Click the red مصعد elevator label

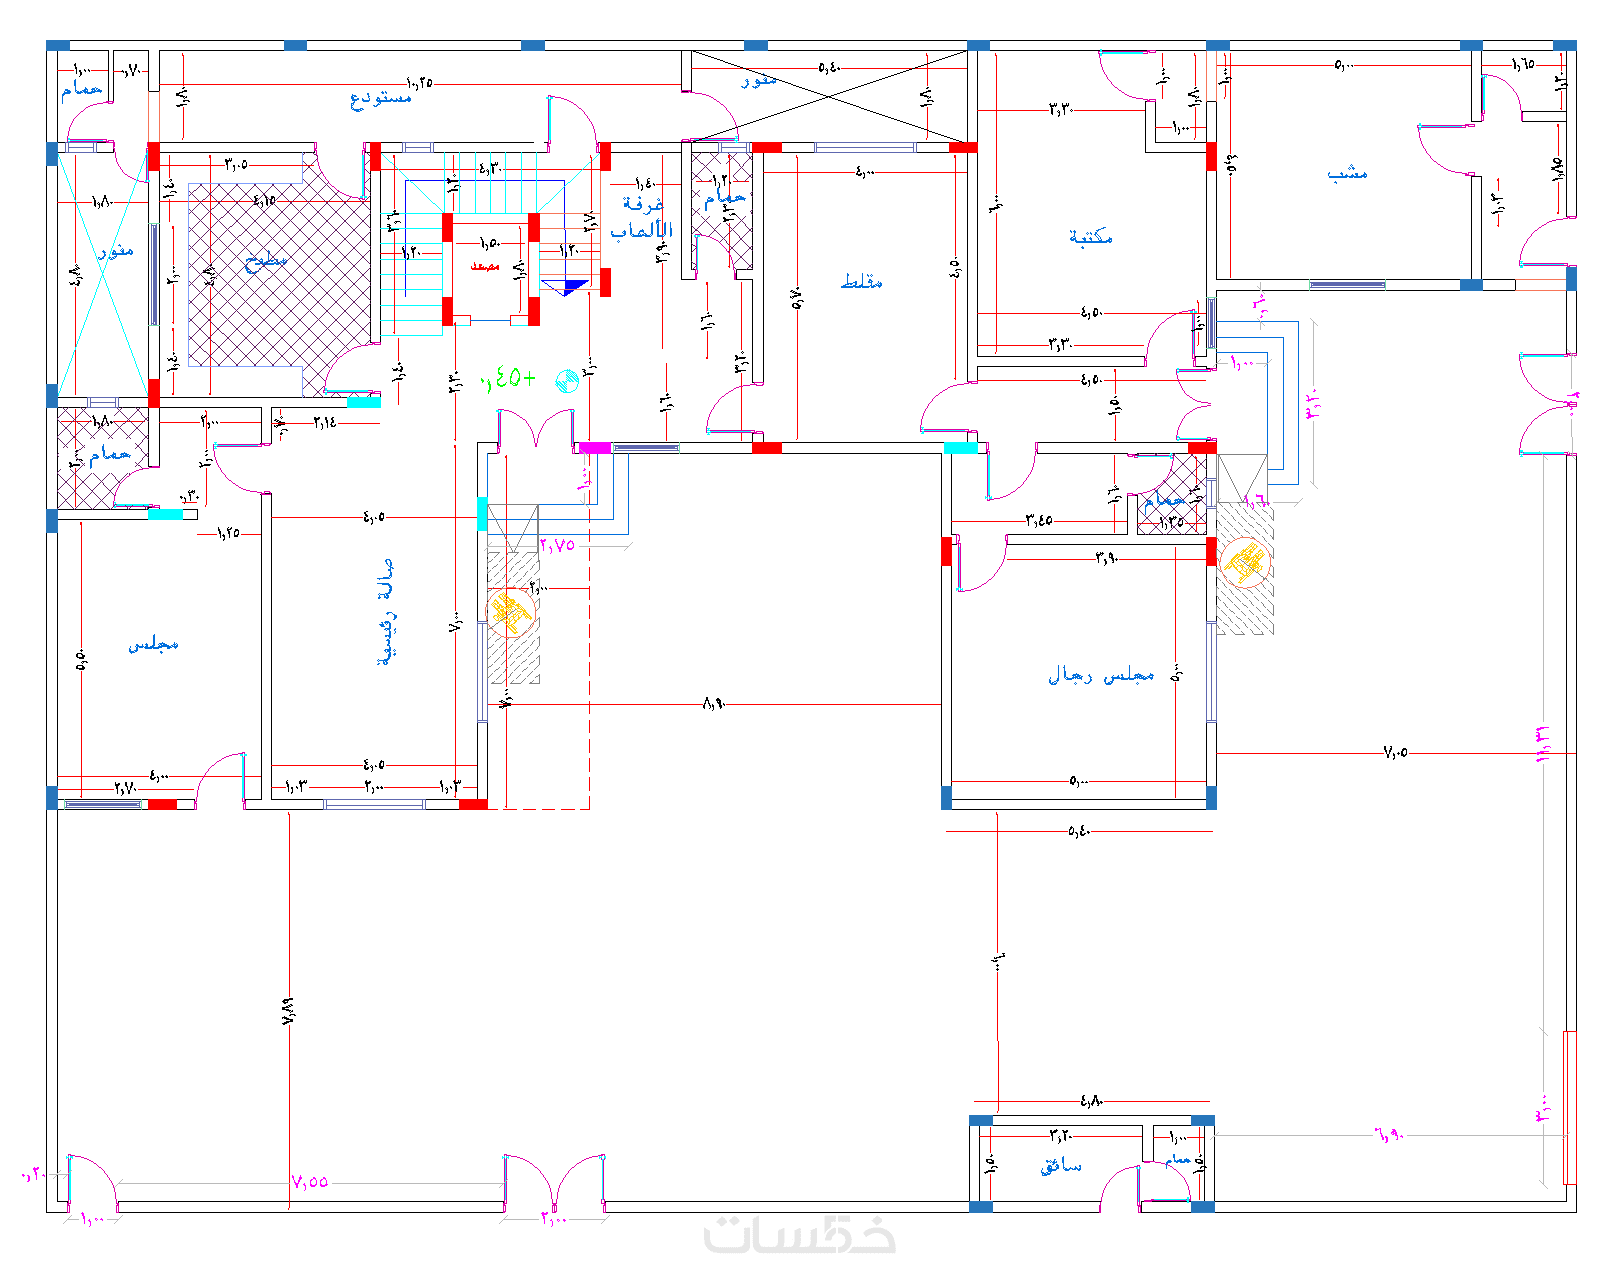[x=485, y=266]
